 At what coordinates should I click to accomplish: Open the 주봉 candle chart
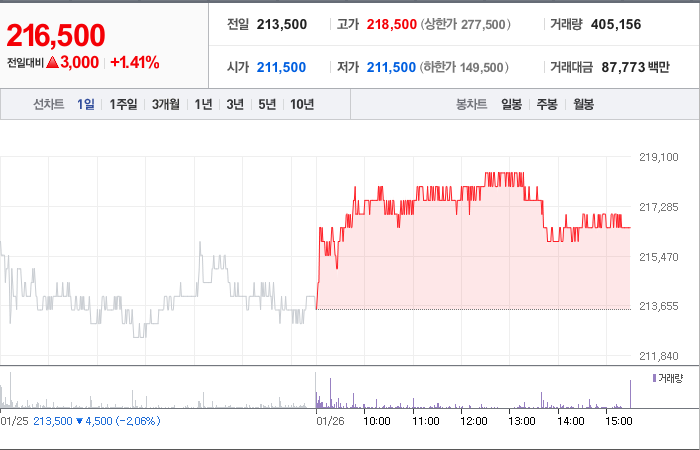547,104
